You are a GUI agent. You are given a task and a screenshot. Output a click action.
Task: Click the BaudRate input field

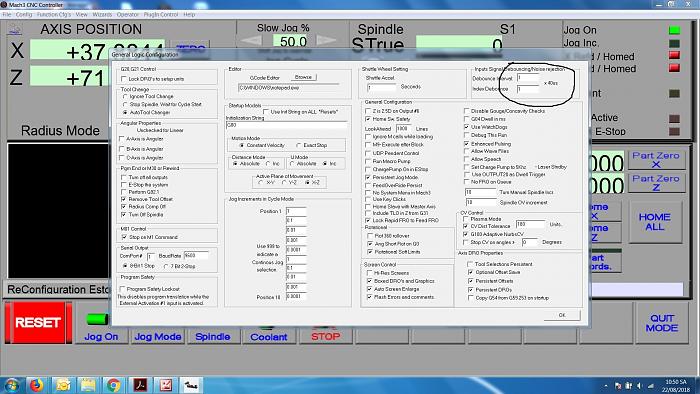click(x=196, y=256)
